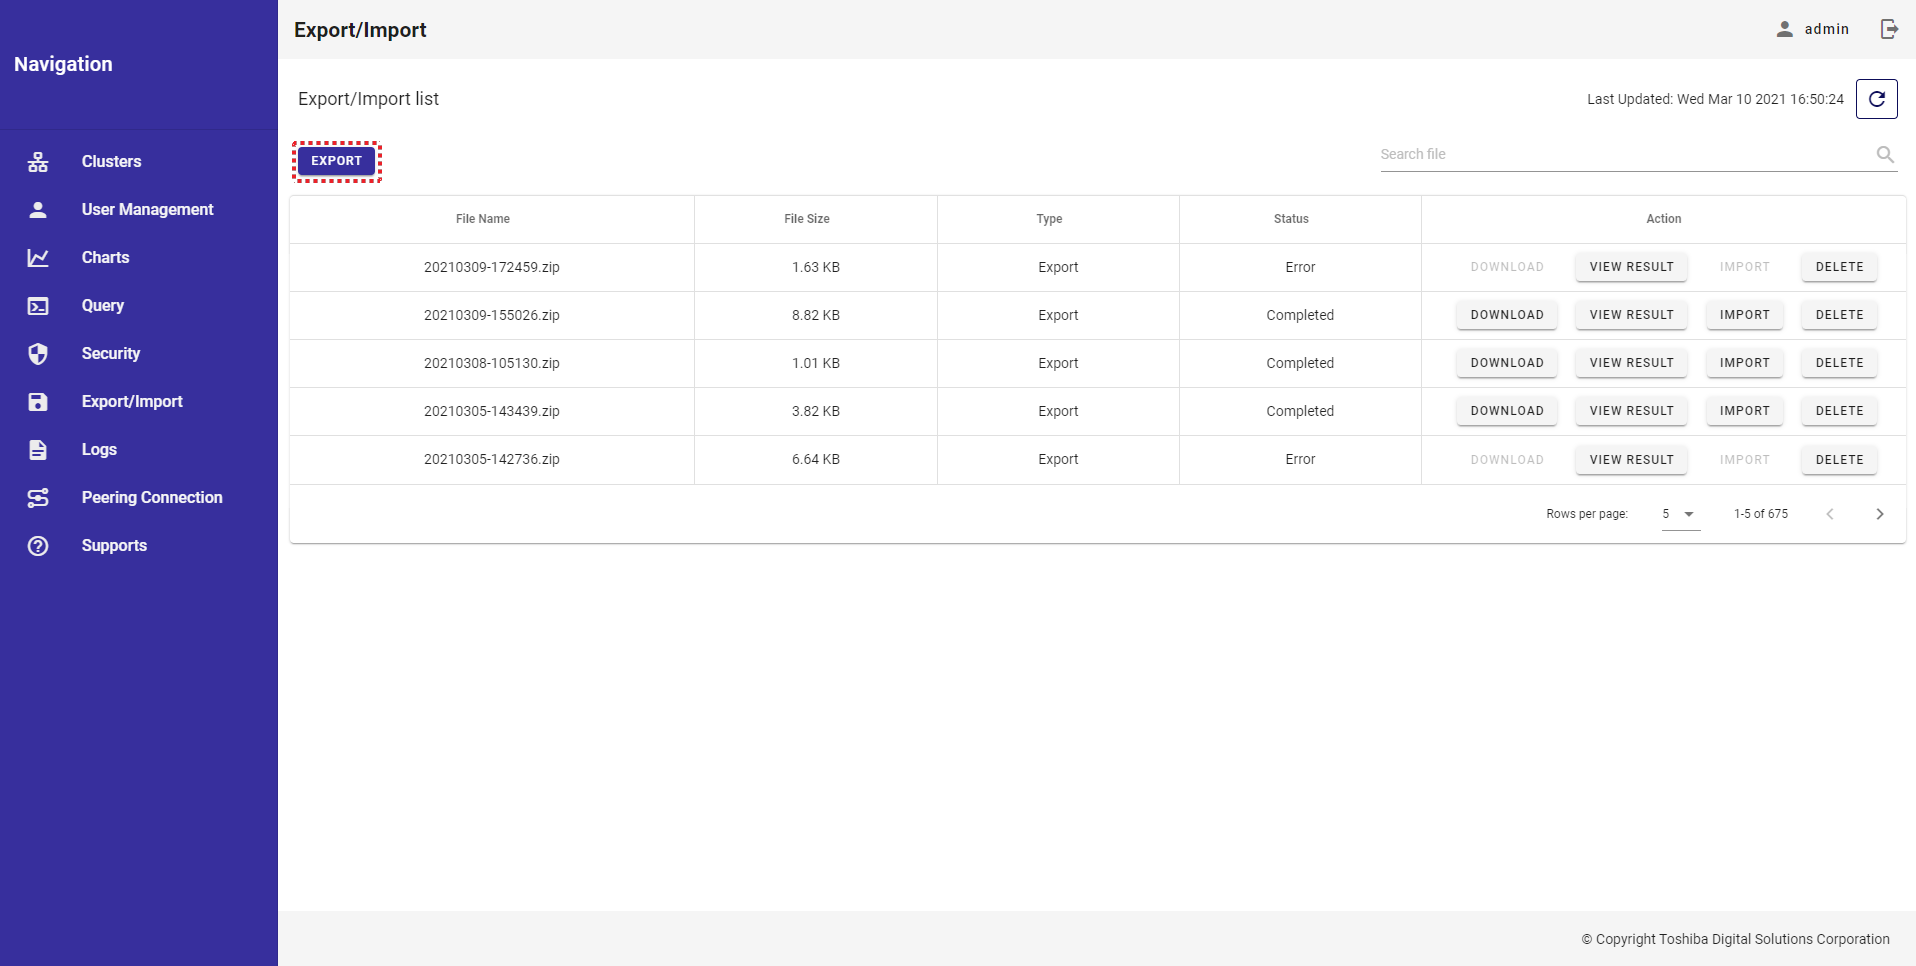Delete file 20210305-143439.zip
This screenshot has height=966, width=1916.
[x=1839, y=411]
